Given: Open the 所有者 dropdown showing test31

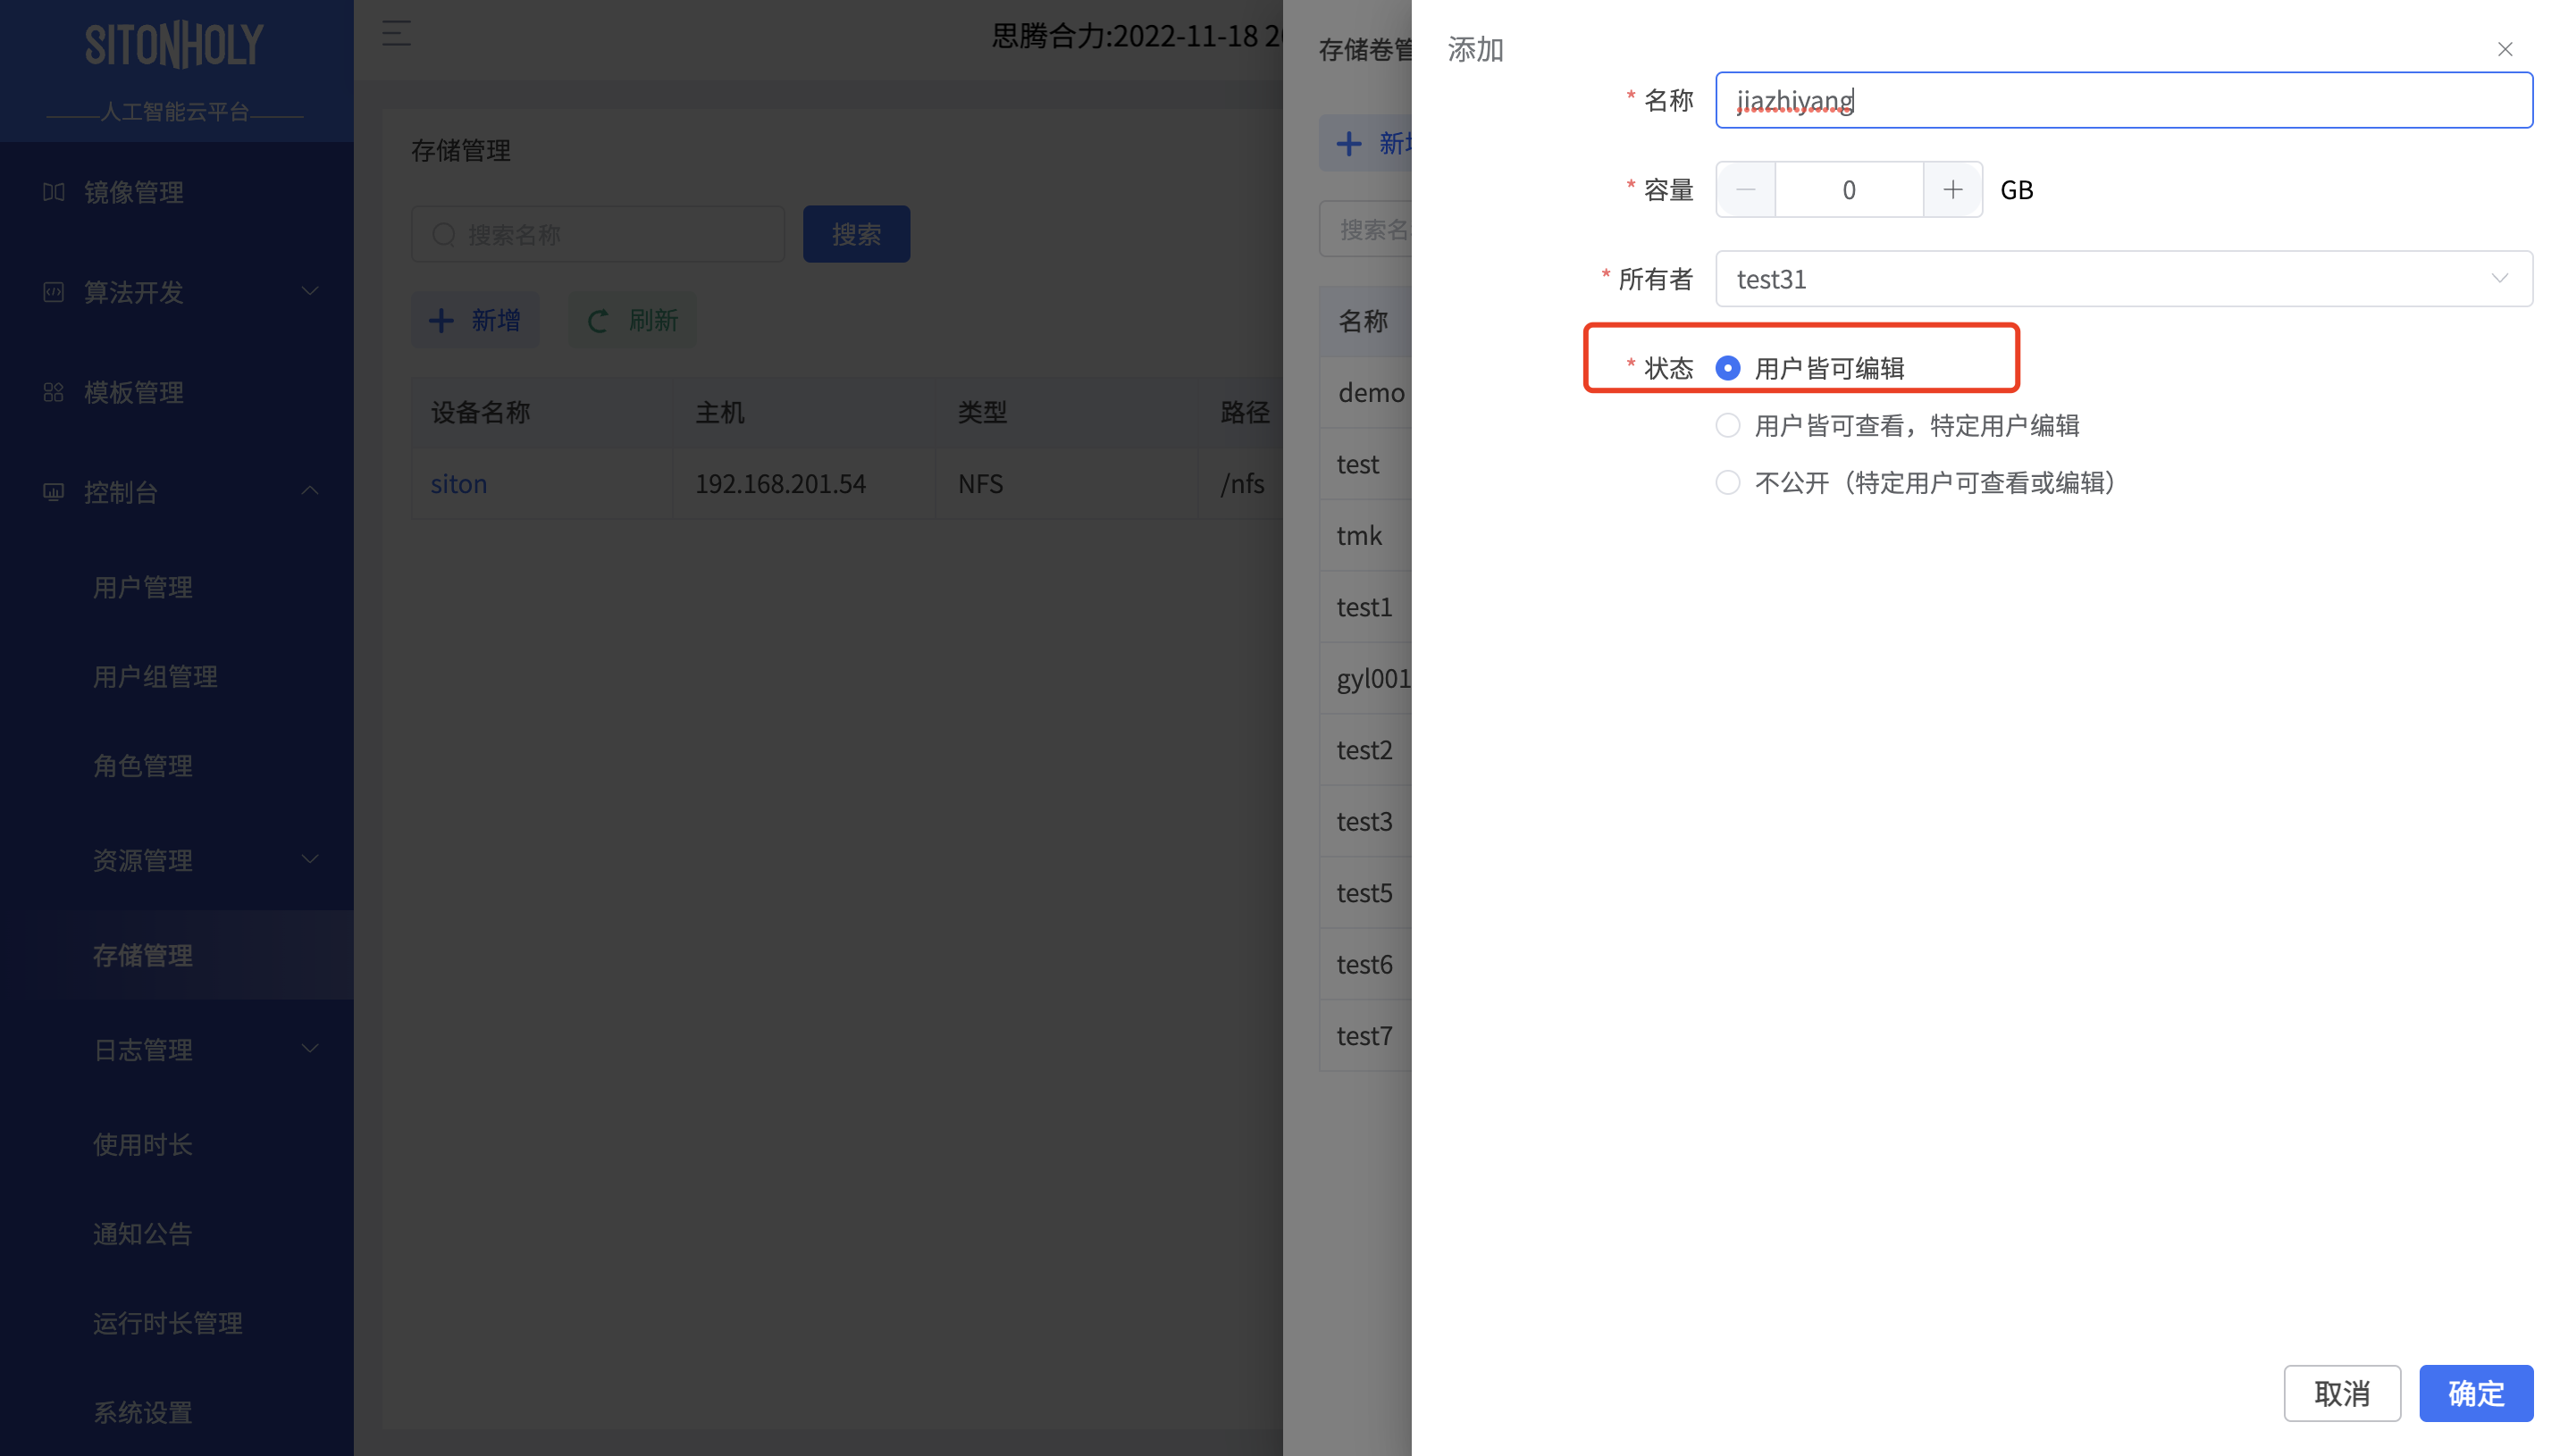Looking at the screenshot, I should pos(2124,279).
